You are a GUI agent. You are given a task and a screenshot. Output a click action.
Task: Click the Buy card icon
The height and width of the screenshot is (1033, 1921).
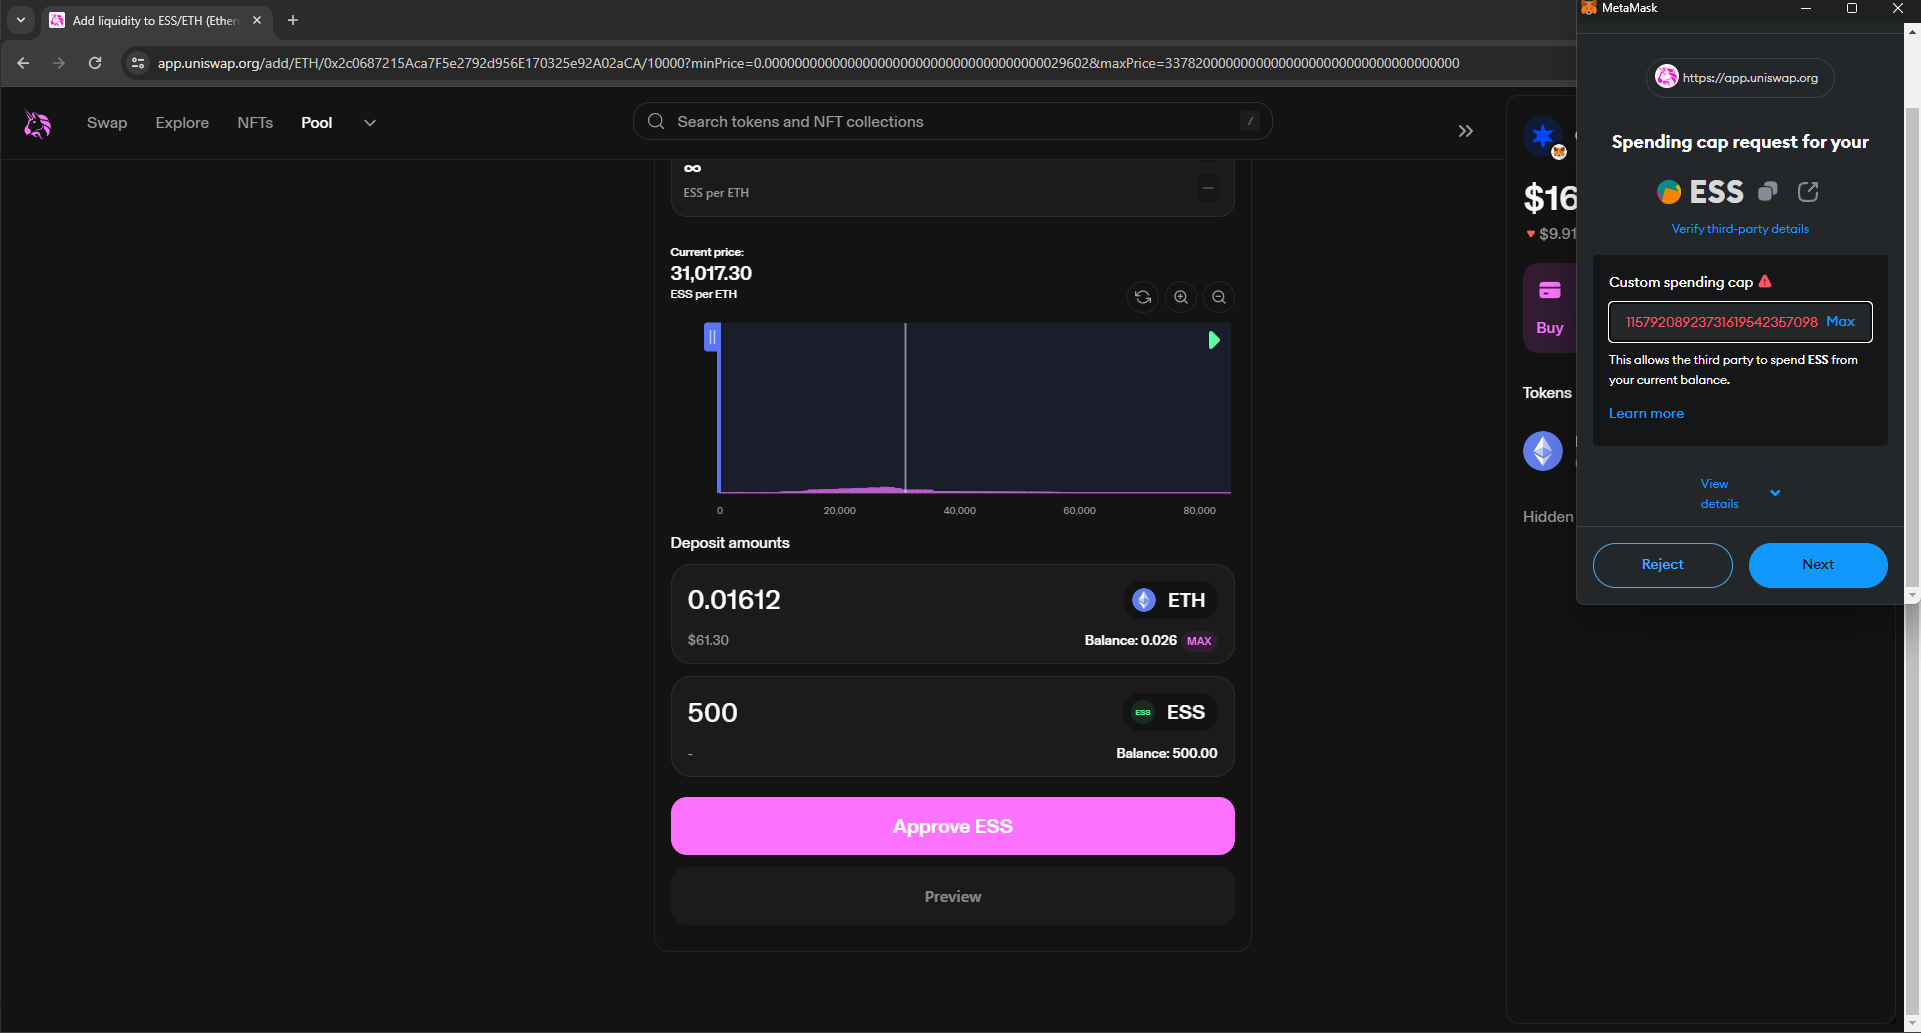pos(1549,291)
